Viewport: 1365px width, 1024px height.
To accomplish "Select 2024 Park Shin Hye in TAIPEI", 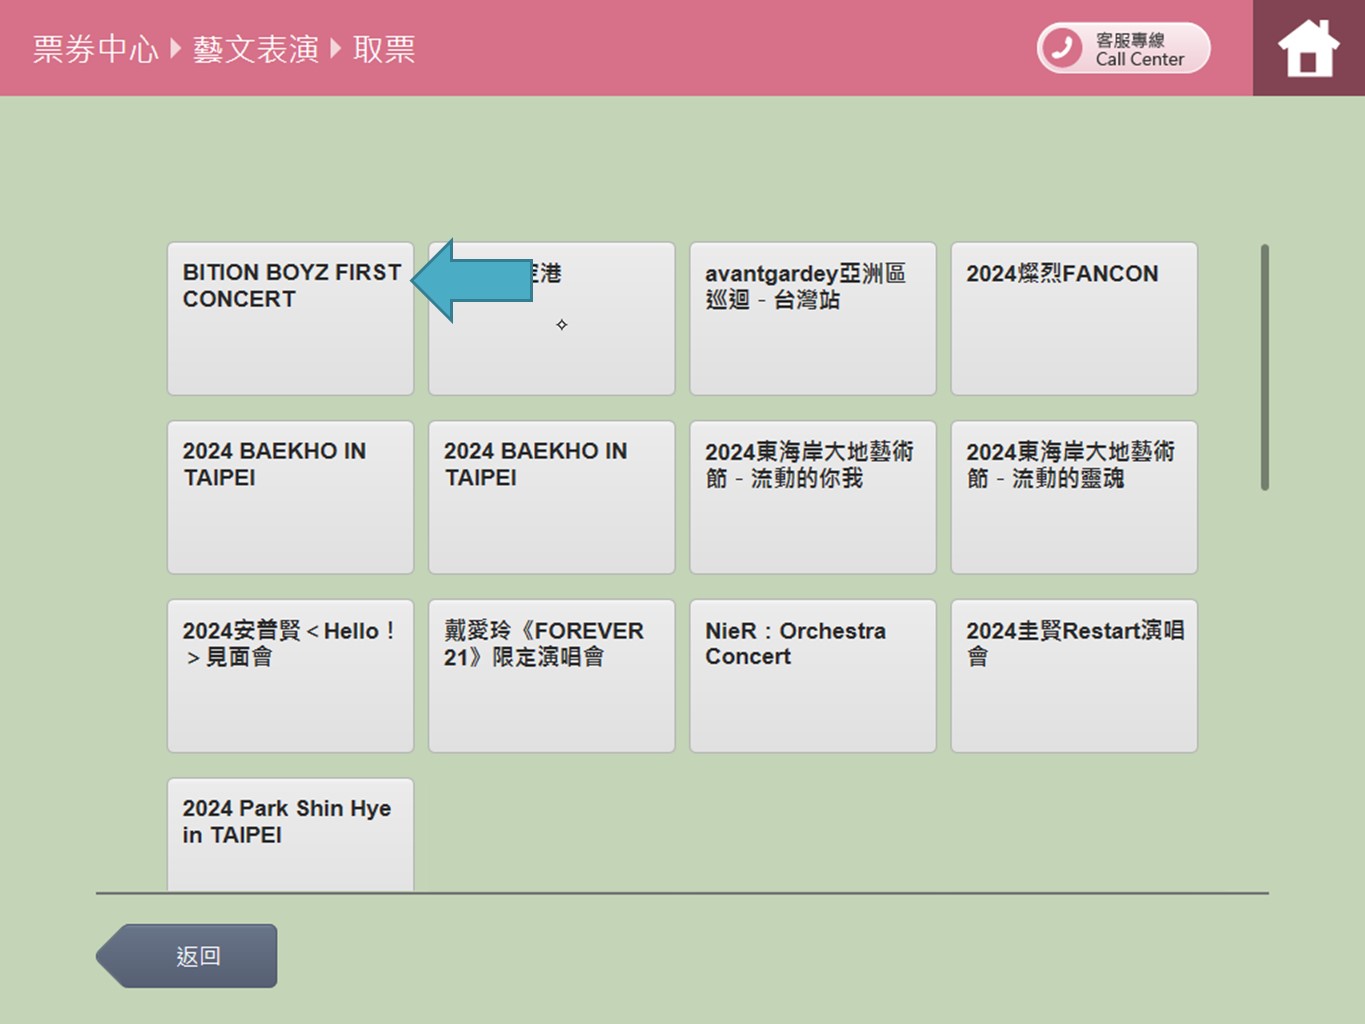I will tap(290, 833).
